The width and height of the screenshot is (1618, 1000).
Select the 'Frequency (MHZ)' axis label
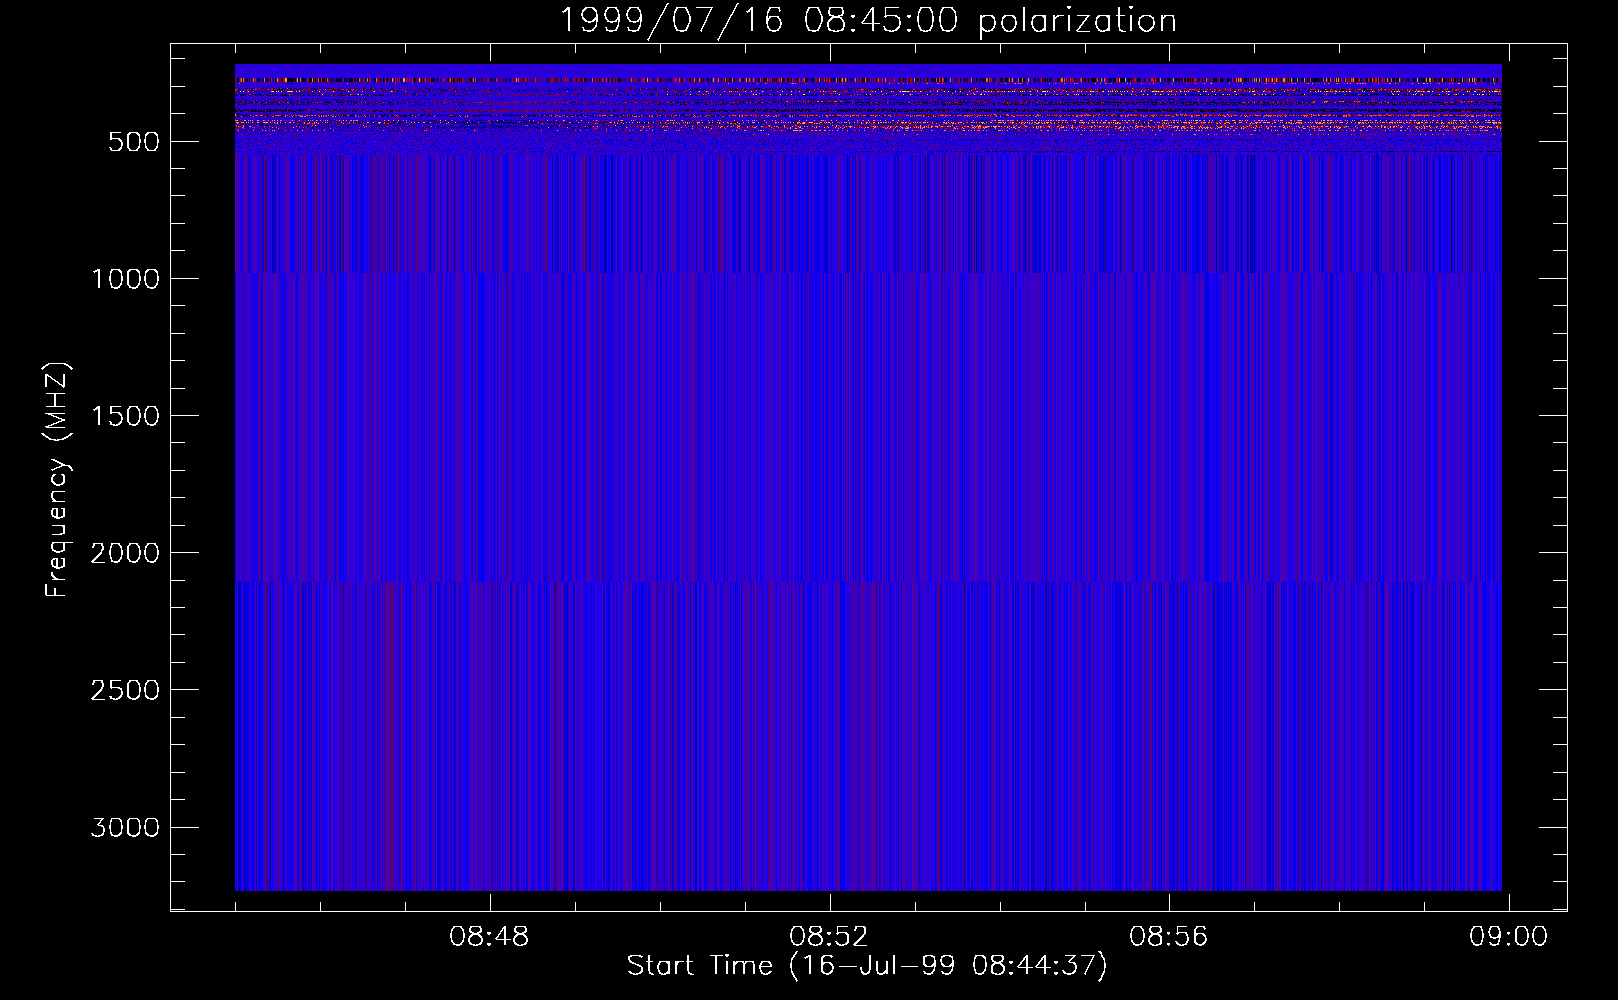[x=57, y=479]
